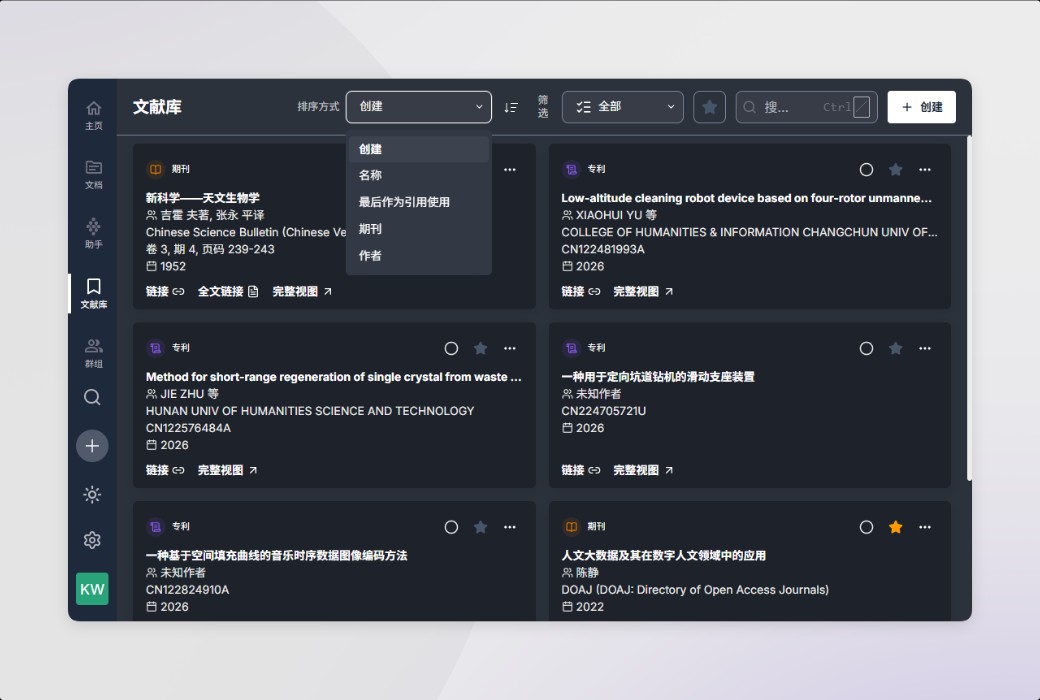Click the 期刊 type icon on 人文大数据 card
Viewport: 1040px width, 700px height.
pyautogui.click(x=571, y=527)
